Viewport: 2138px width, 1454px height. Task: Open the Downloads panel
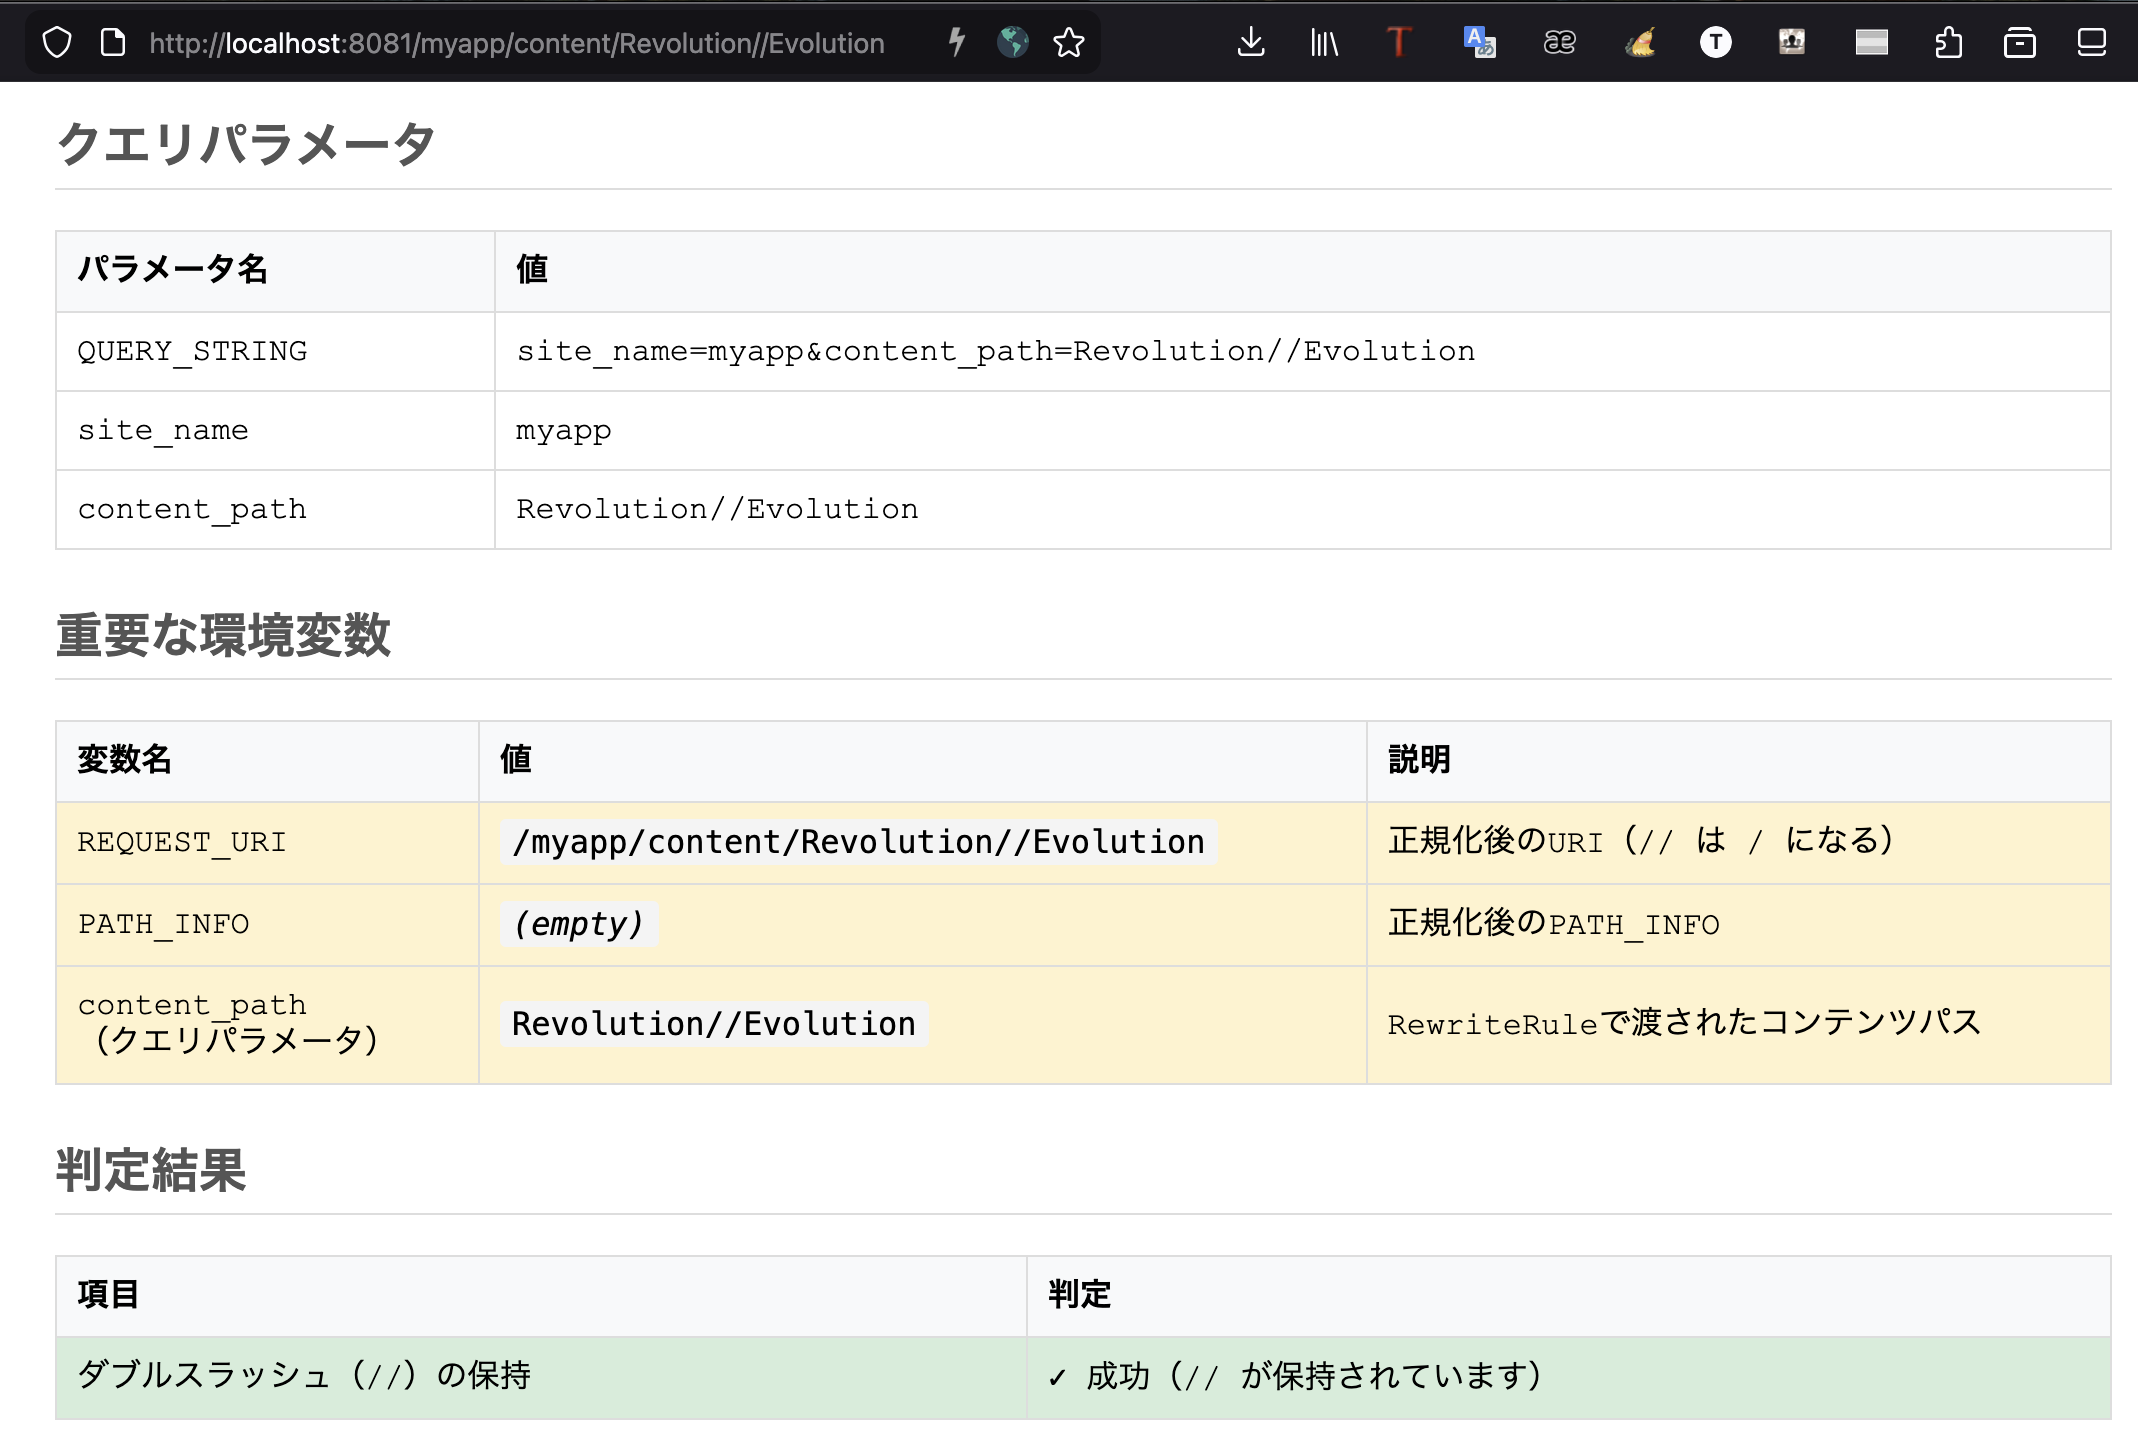[1251, 42]
